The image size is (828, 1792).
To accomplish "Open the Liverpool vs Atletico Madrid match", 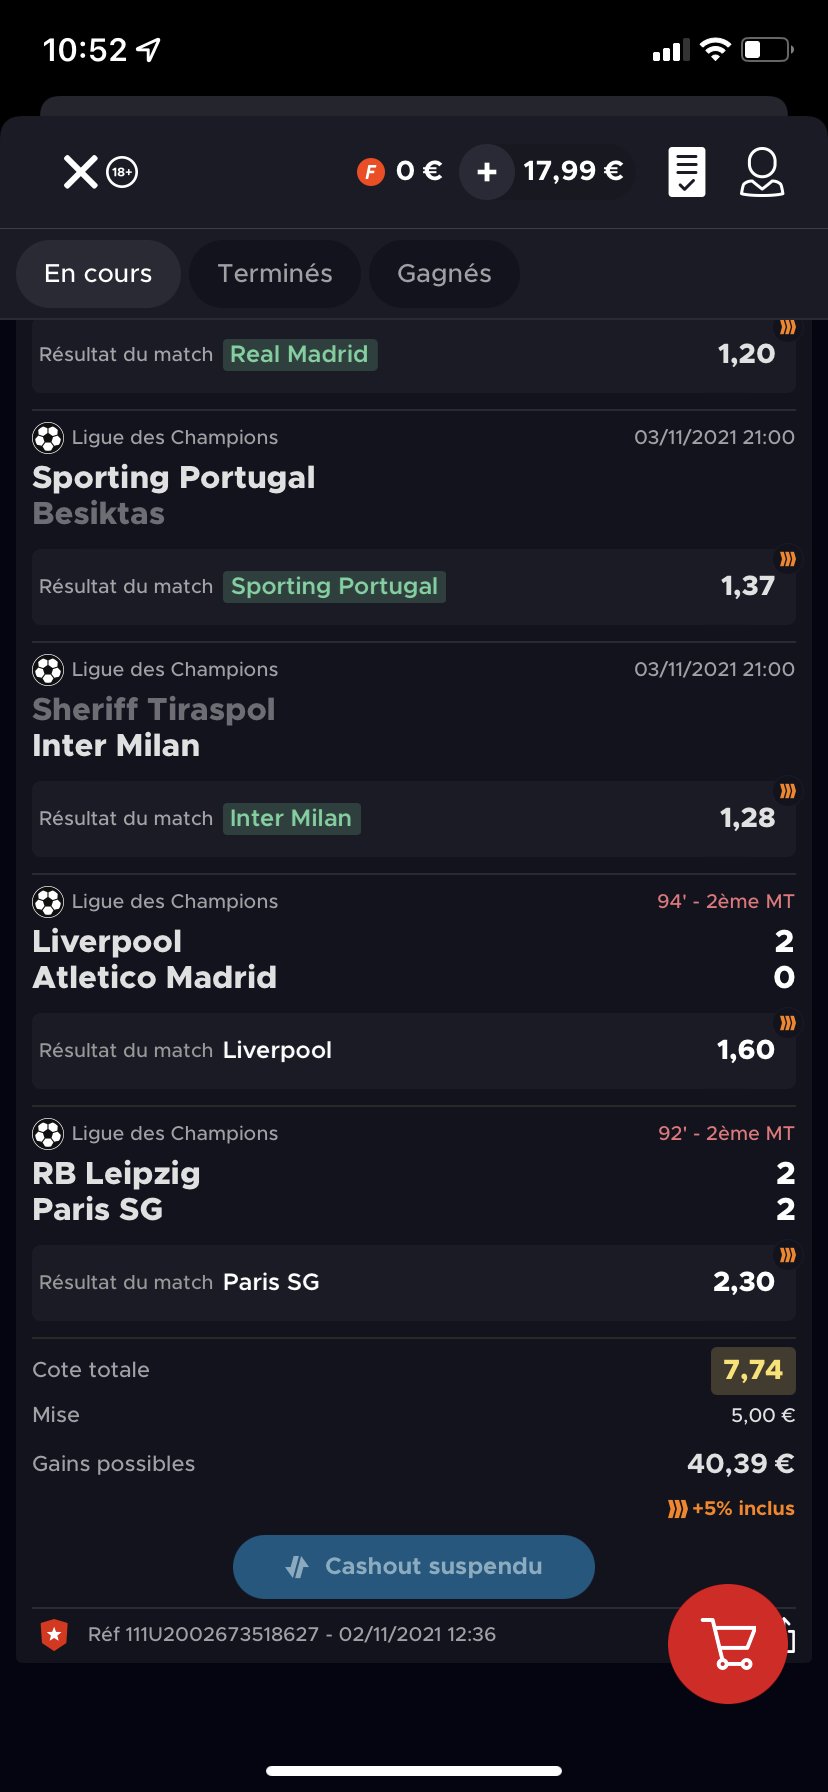I will click(414, 959).
